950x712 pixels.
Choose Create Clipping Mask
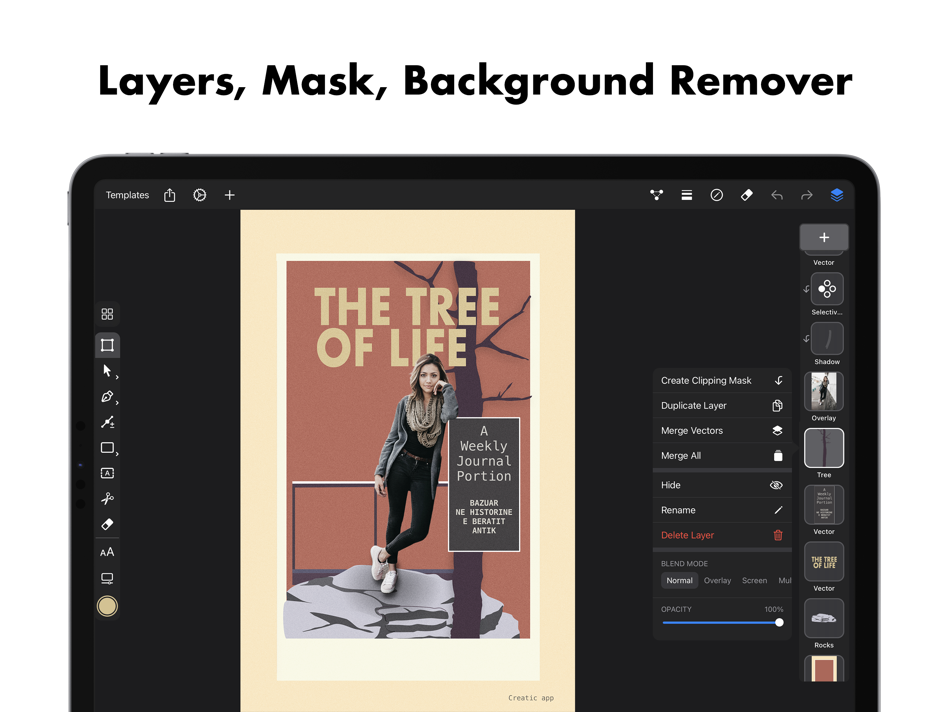[x=722, y=381]
